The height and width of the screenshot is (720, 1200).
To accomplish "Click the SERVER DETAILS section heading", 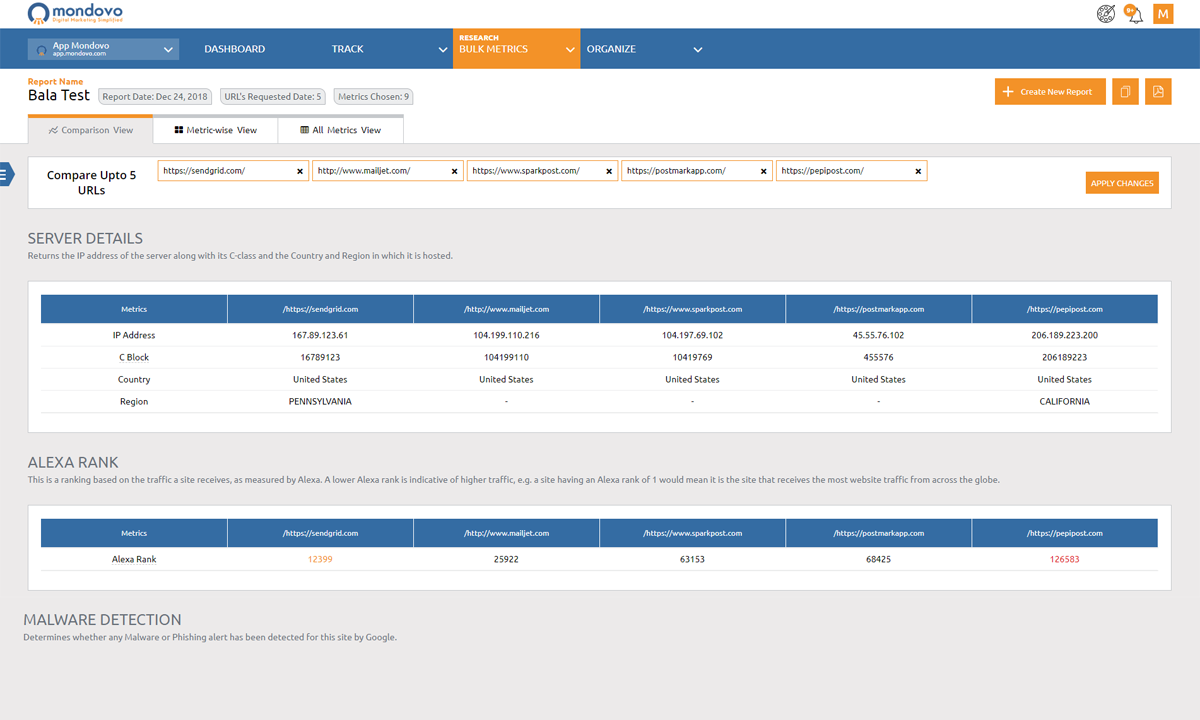I will point(85,239).
